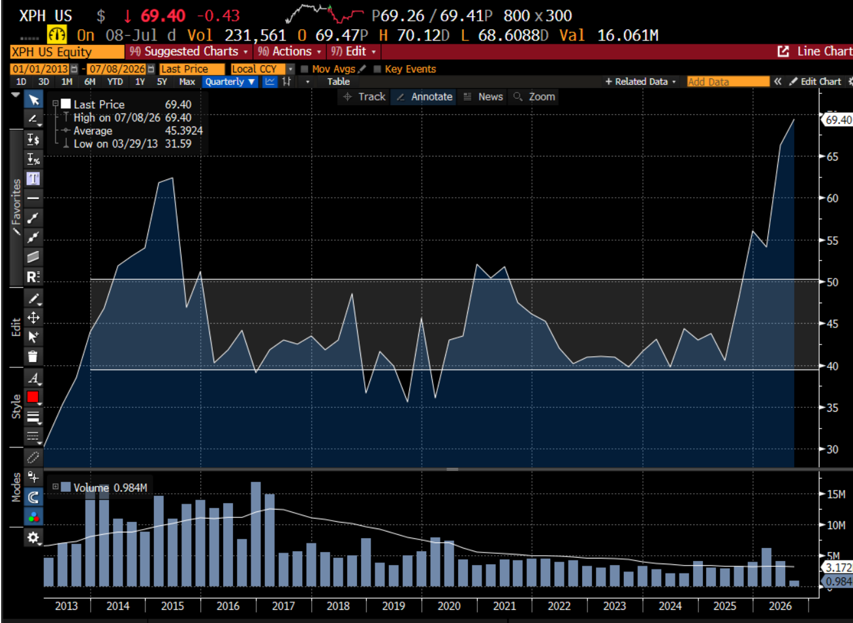The height and width of the screenshot is (623, 853).
Task: Select the percent change measurement tool
Action: coord(33,159)
